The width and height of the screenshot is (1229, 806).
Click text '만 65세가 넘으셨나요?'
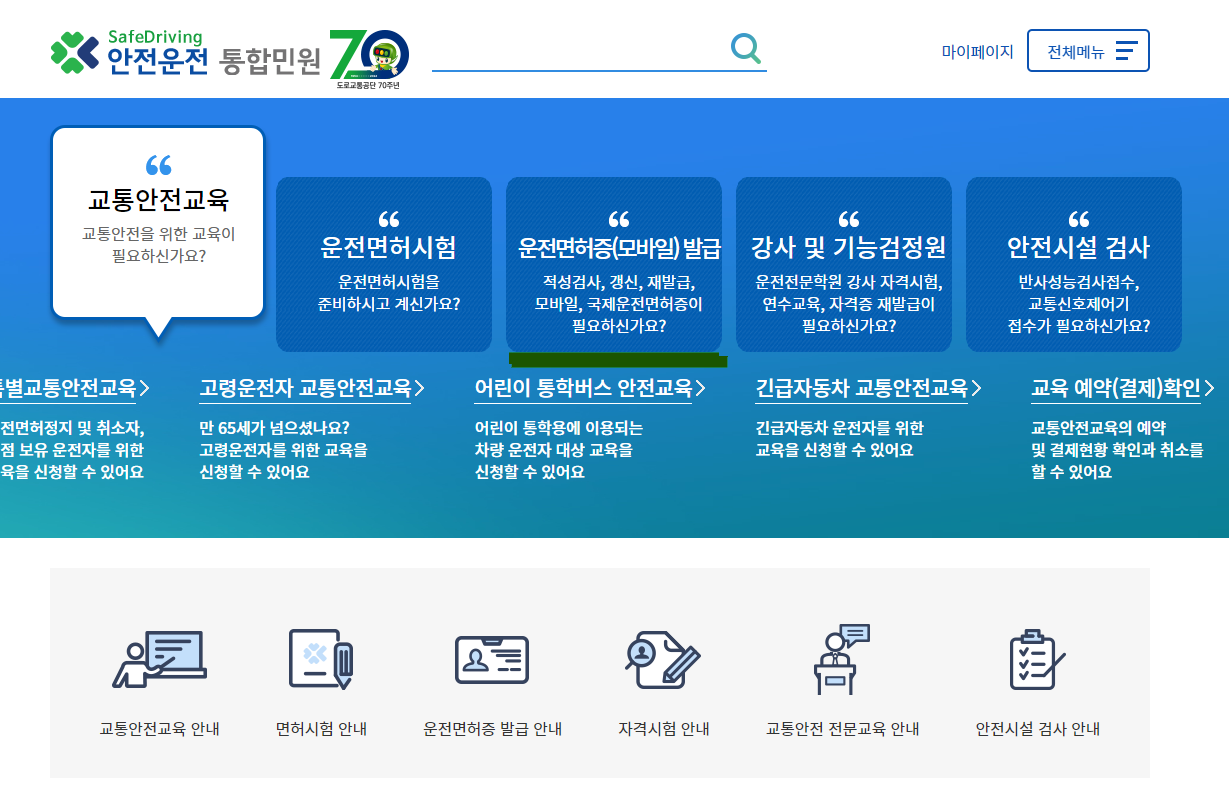pos(275,428)
